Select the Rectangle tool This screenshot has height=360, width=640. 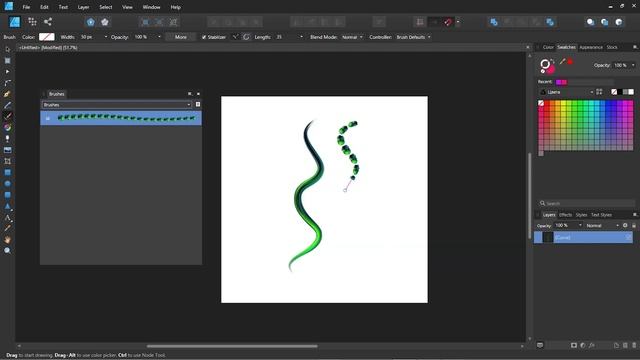(7, 172)
